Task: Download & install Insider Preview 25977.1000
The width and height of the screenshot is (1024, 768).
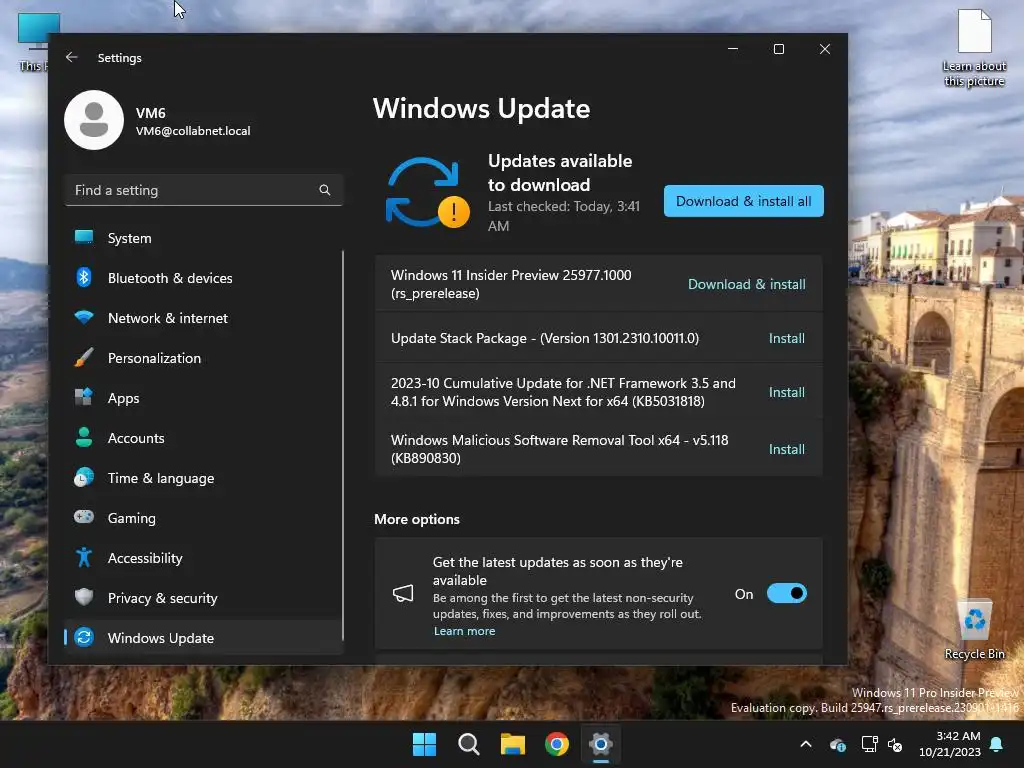Action: [746, 284]
